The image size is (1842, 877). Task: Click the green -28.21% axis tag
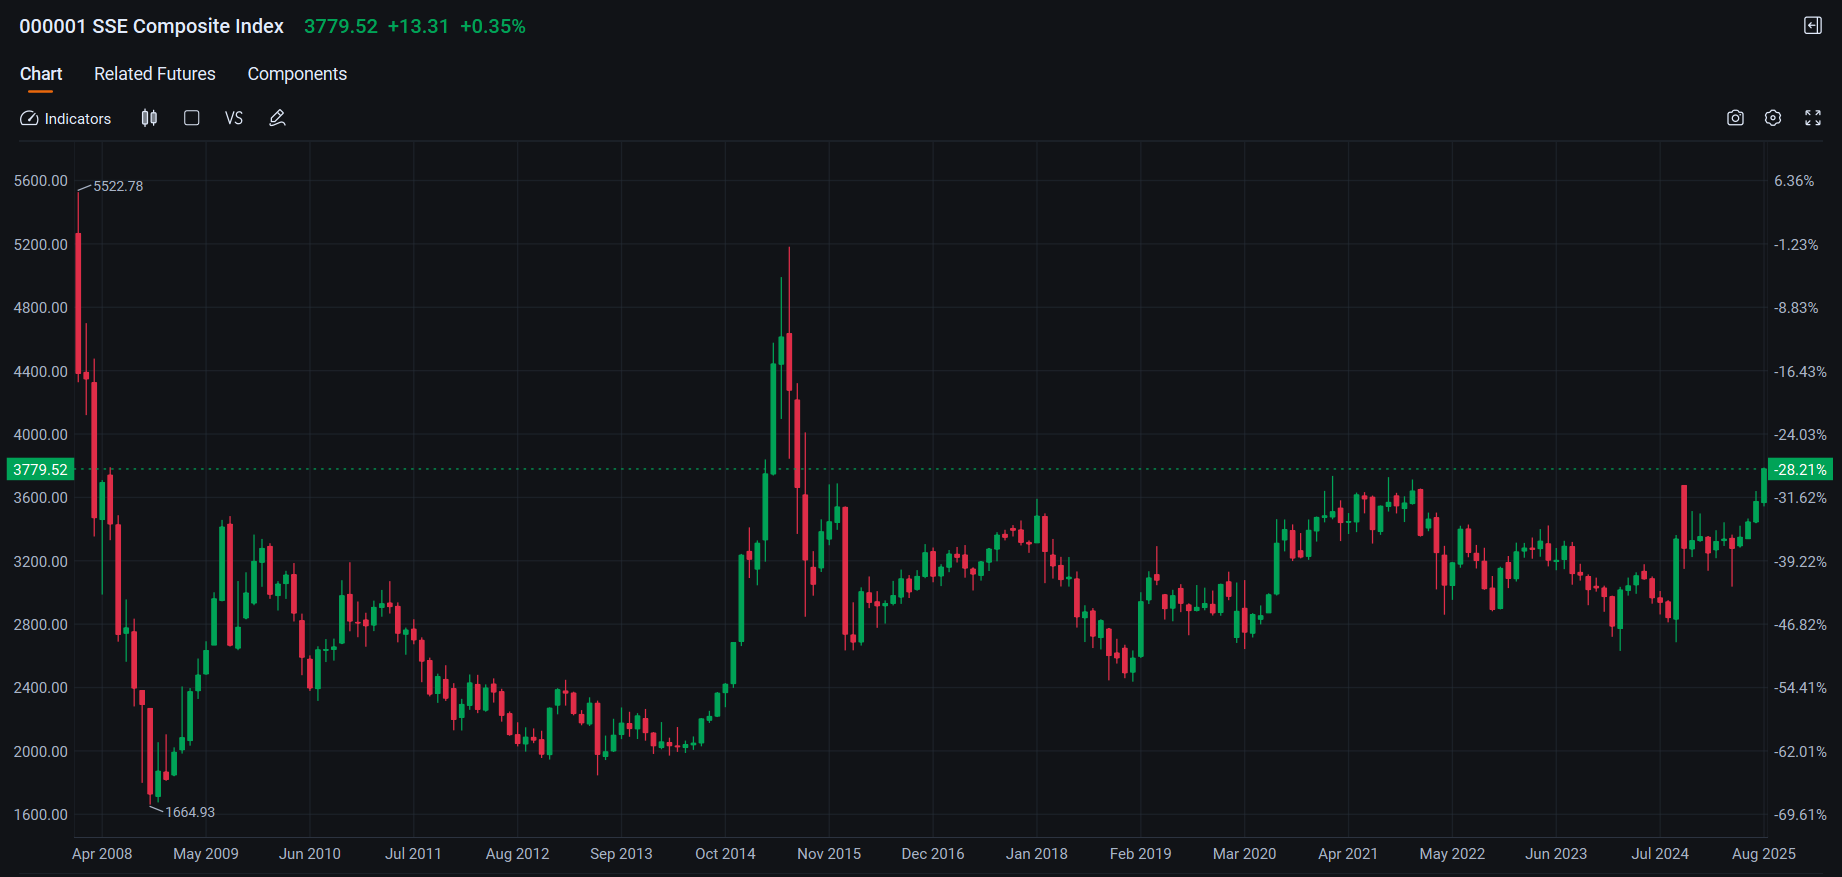1800,469
